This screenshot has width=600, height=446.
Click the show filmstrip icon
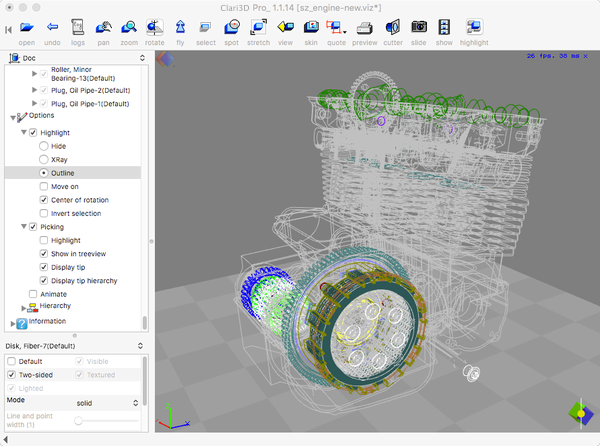click(x=444, y=27)
